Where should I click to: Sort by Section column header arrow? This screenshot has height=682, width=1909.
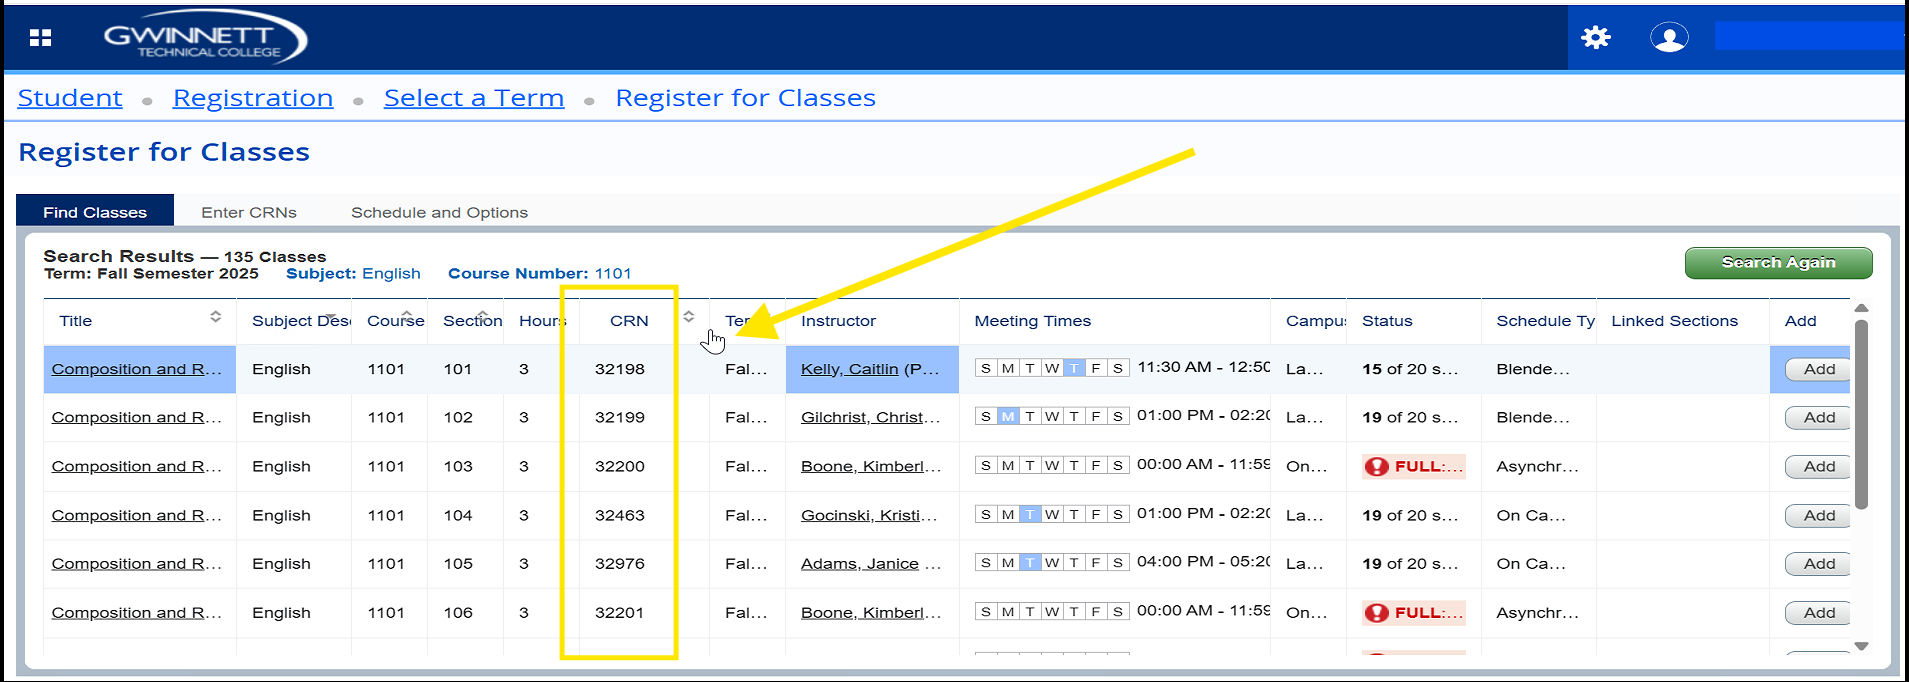(x=482, y=313)
